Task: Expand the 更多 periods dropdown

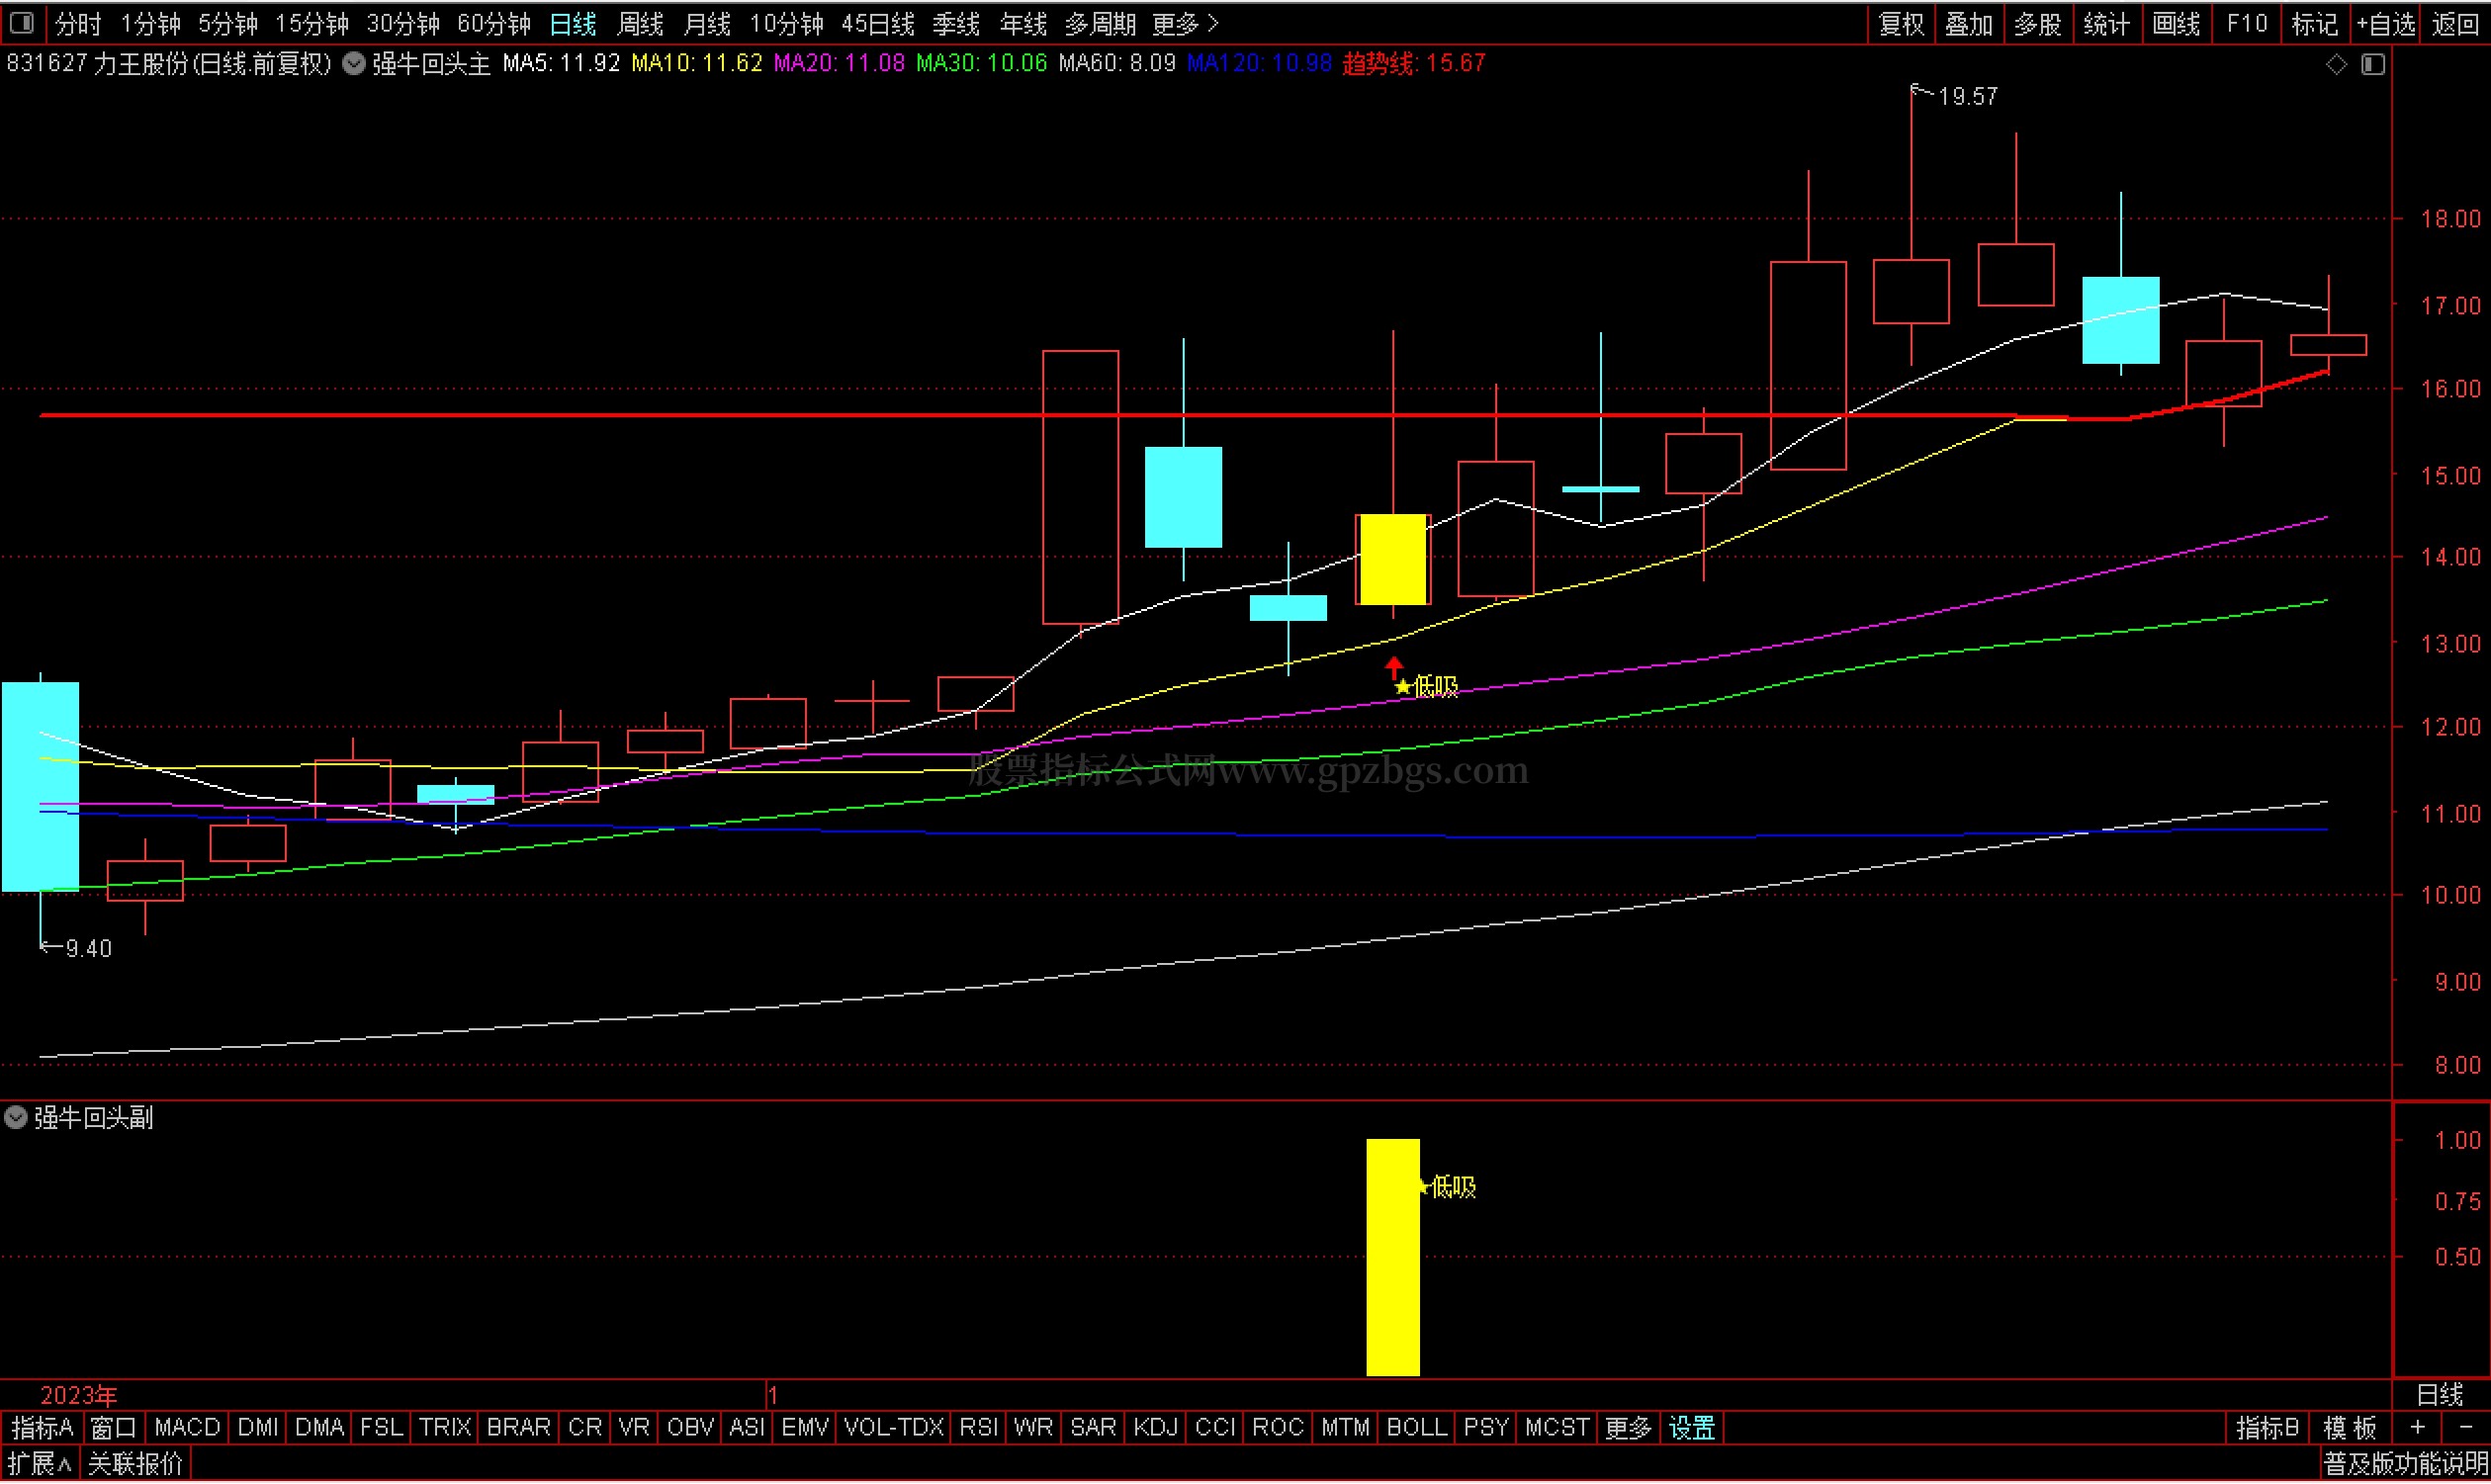Action: point(1185,23)
